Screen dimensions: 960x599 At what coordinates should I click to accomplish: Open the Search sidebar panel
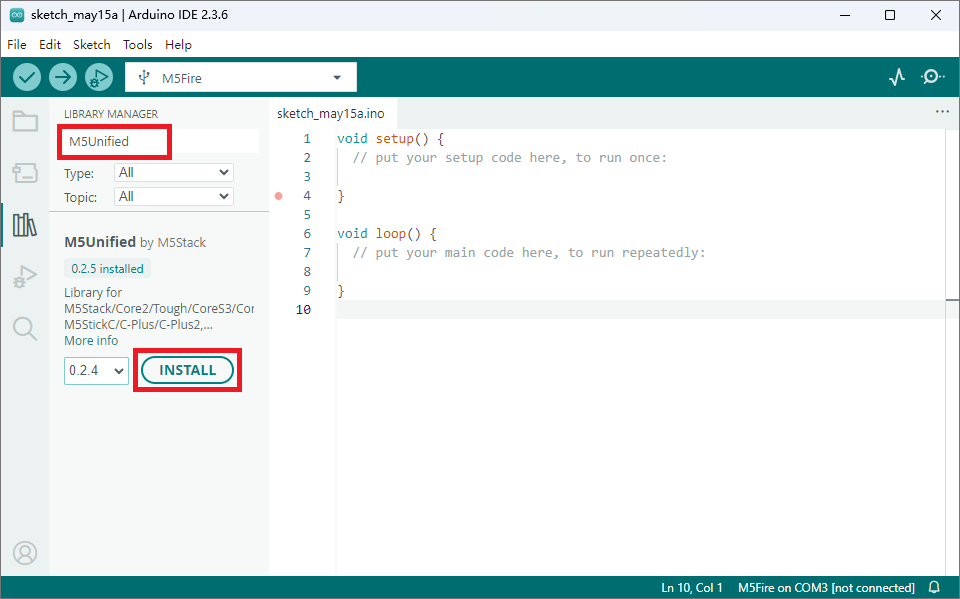point(25,329)
